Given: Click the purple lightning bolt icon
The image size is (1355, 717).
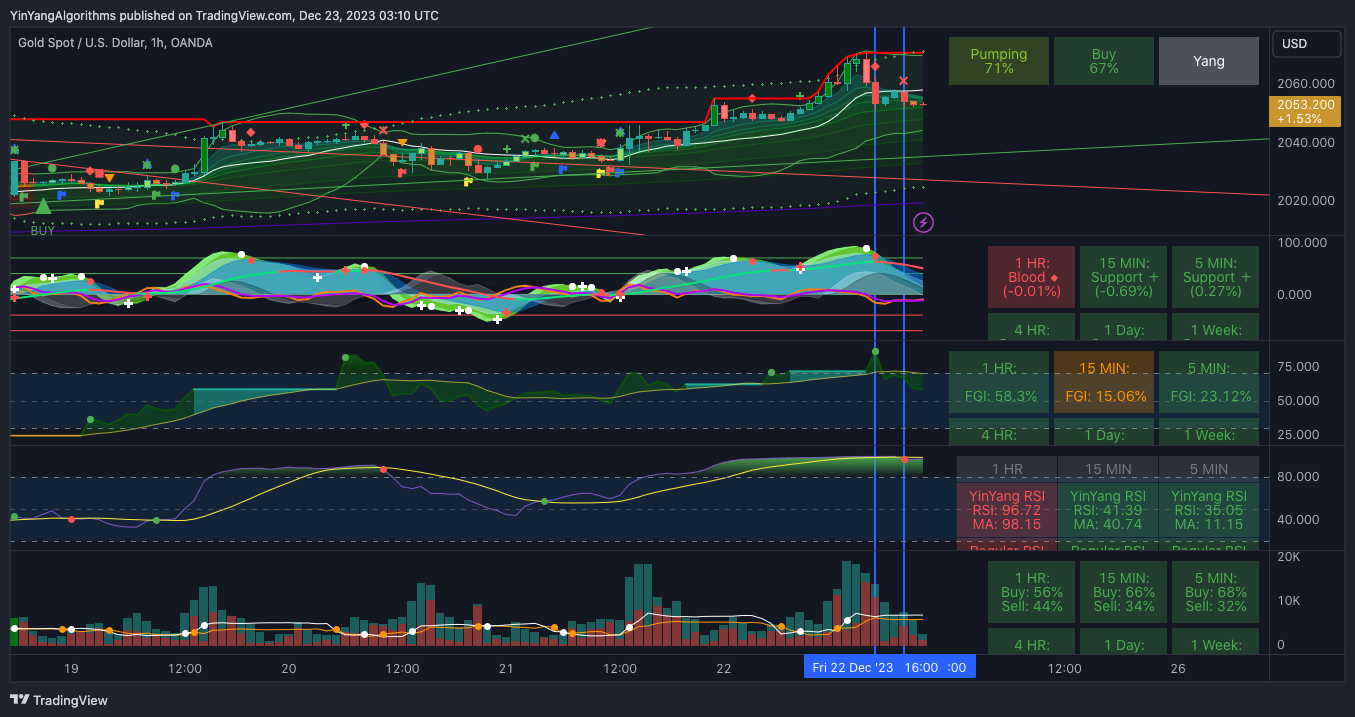Looking at the screenshot, I should tap(924, 222).
